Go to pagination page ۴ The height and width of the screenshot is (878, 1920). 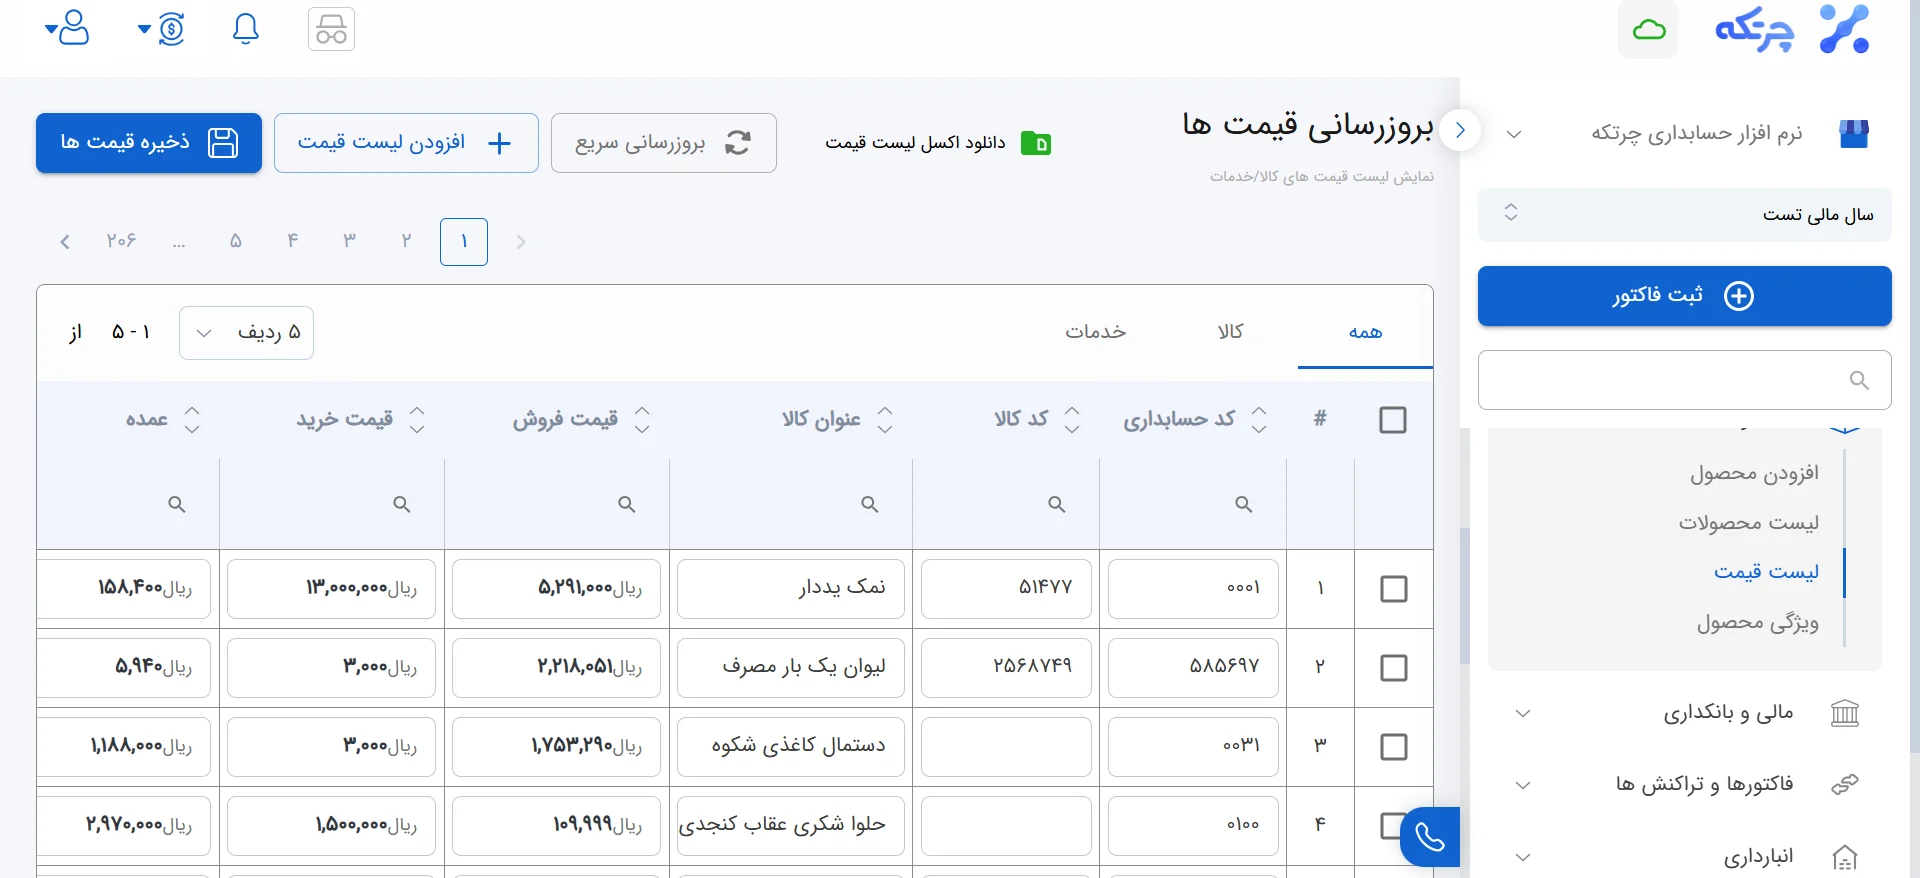292,241
